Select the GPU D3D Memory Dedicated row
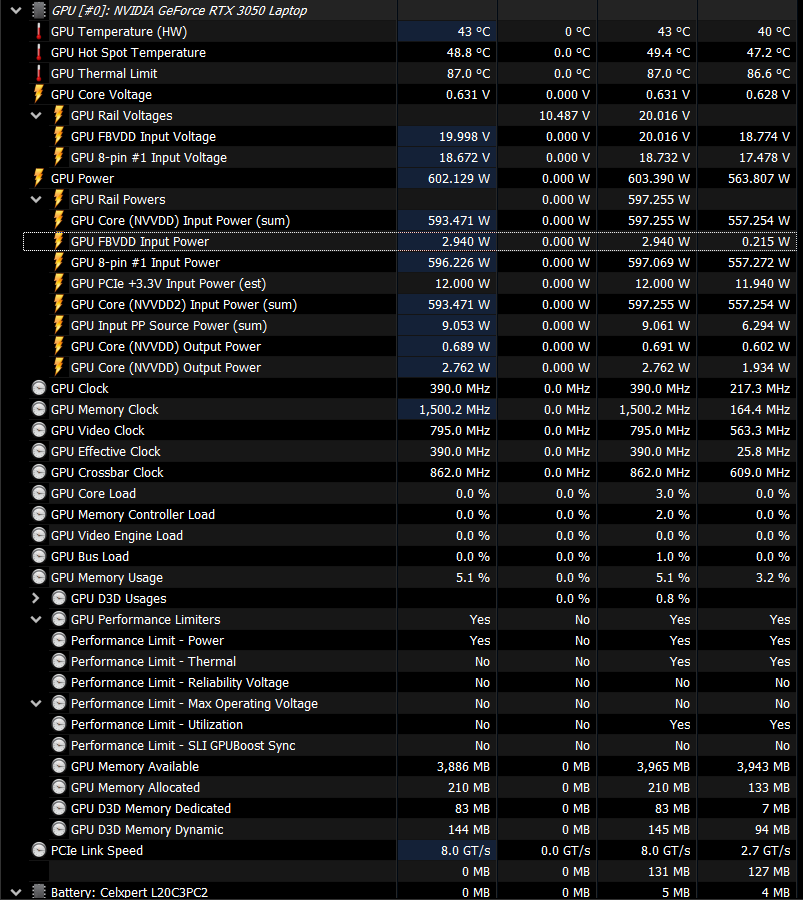Viewport: 803px width, 900px height. coord(150,809)
